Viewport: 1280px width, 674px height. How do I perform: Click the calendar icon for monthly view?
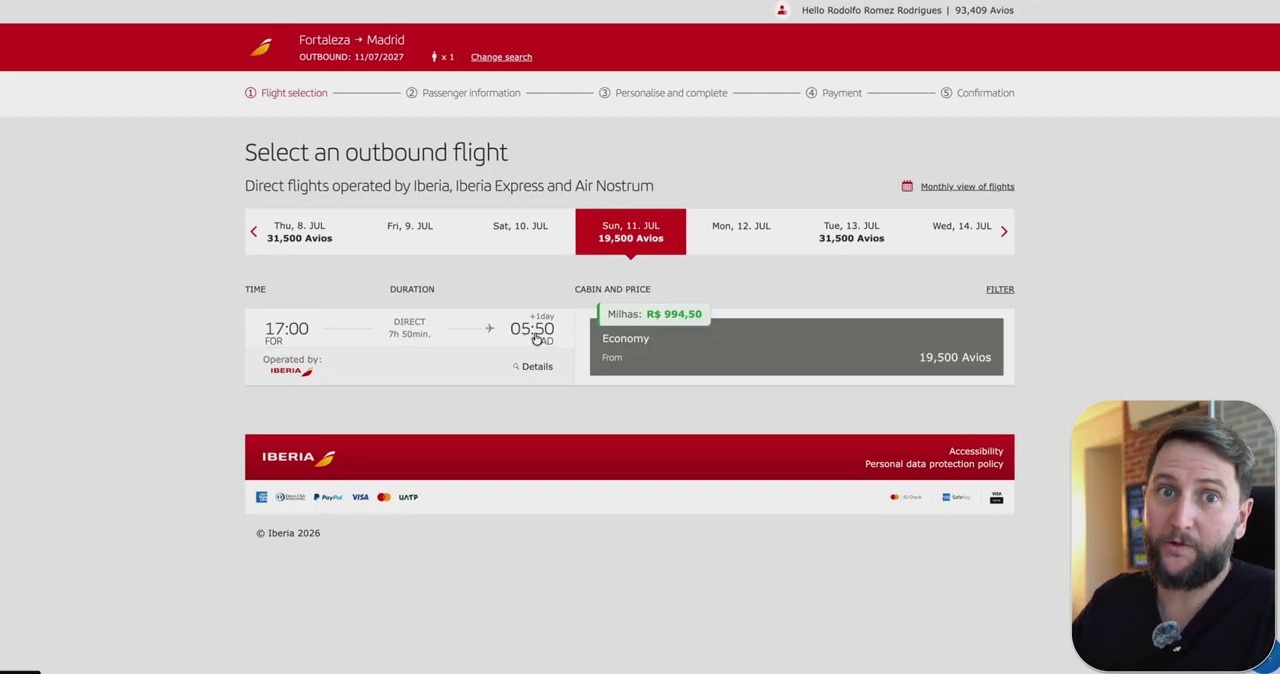907,186
